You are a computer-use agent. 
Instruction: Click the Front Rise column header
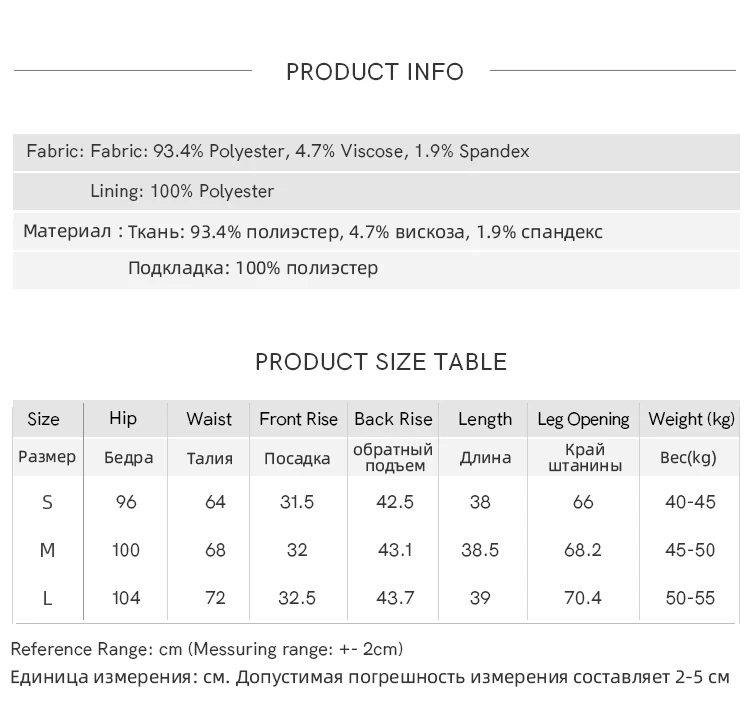tap(298, 419)
